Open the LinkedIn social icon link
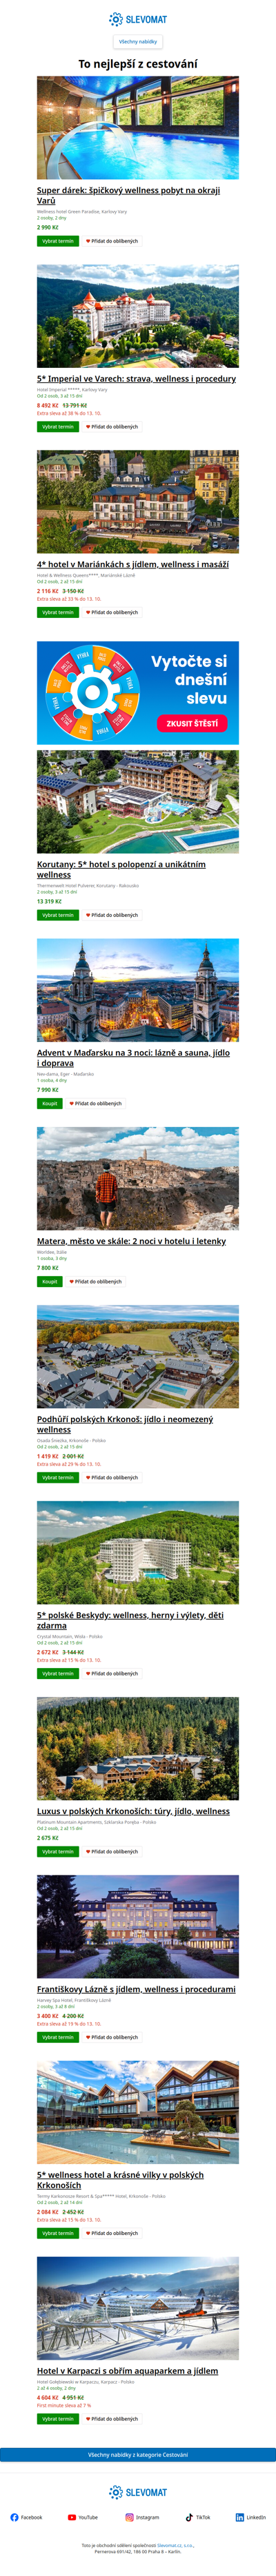The image size is (276, 2576). [251, 2517]
